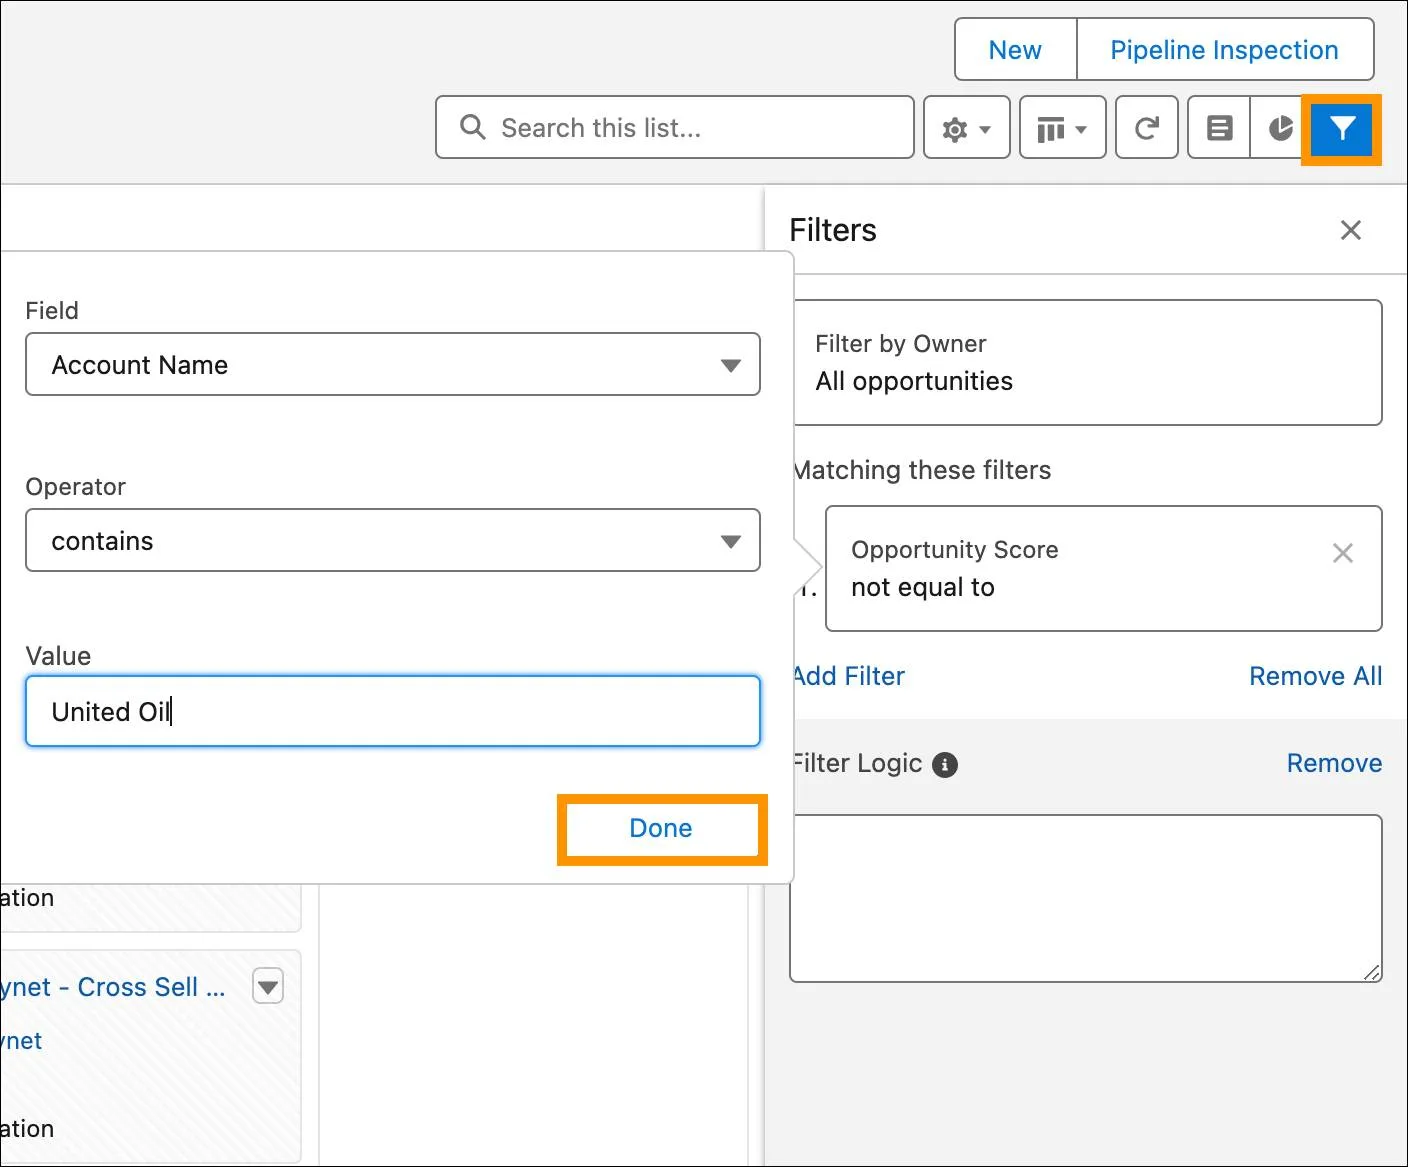The width and height of the screenshot is (1408, 1167).
Task: Remove the Opportunity Score filter
Action: click(x=1342, y=553)
